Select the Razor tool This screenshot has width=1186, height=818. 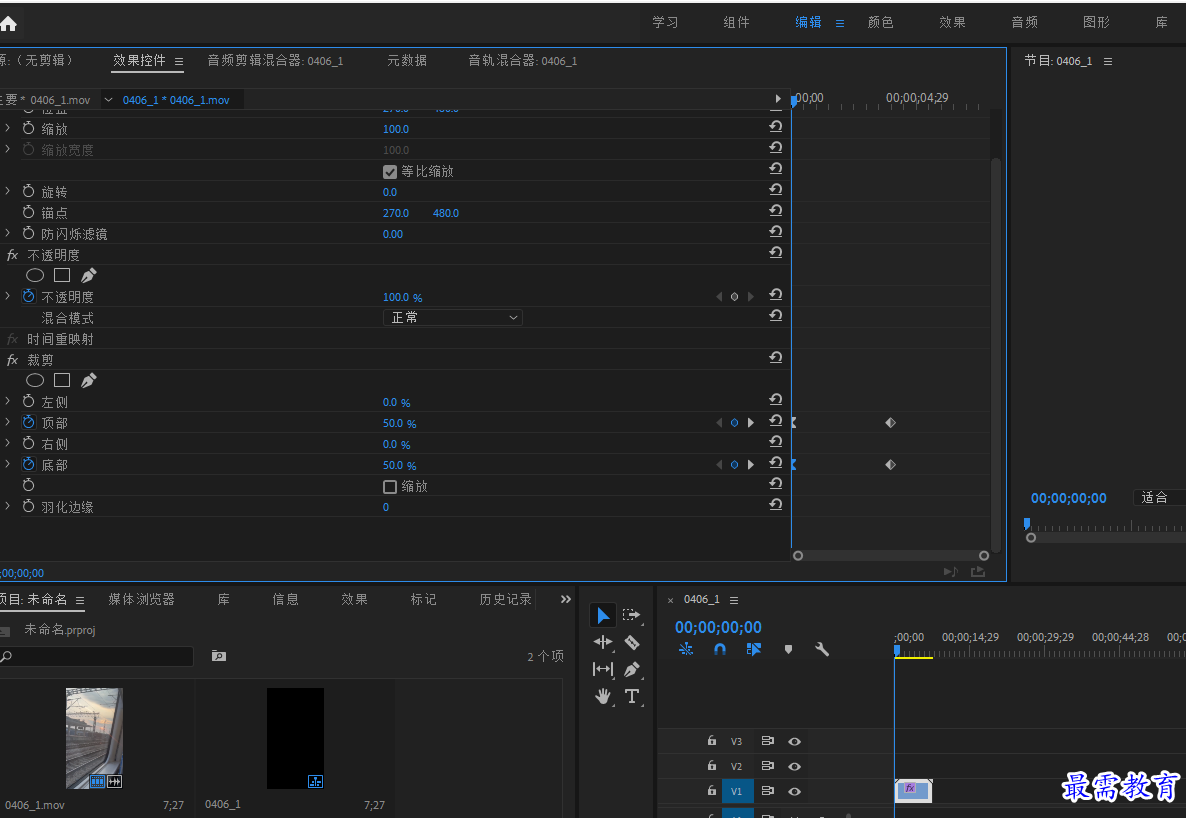[632, 642]
